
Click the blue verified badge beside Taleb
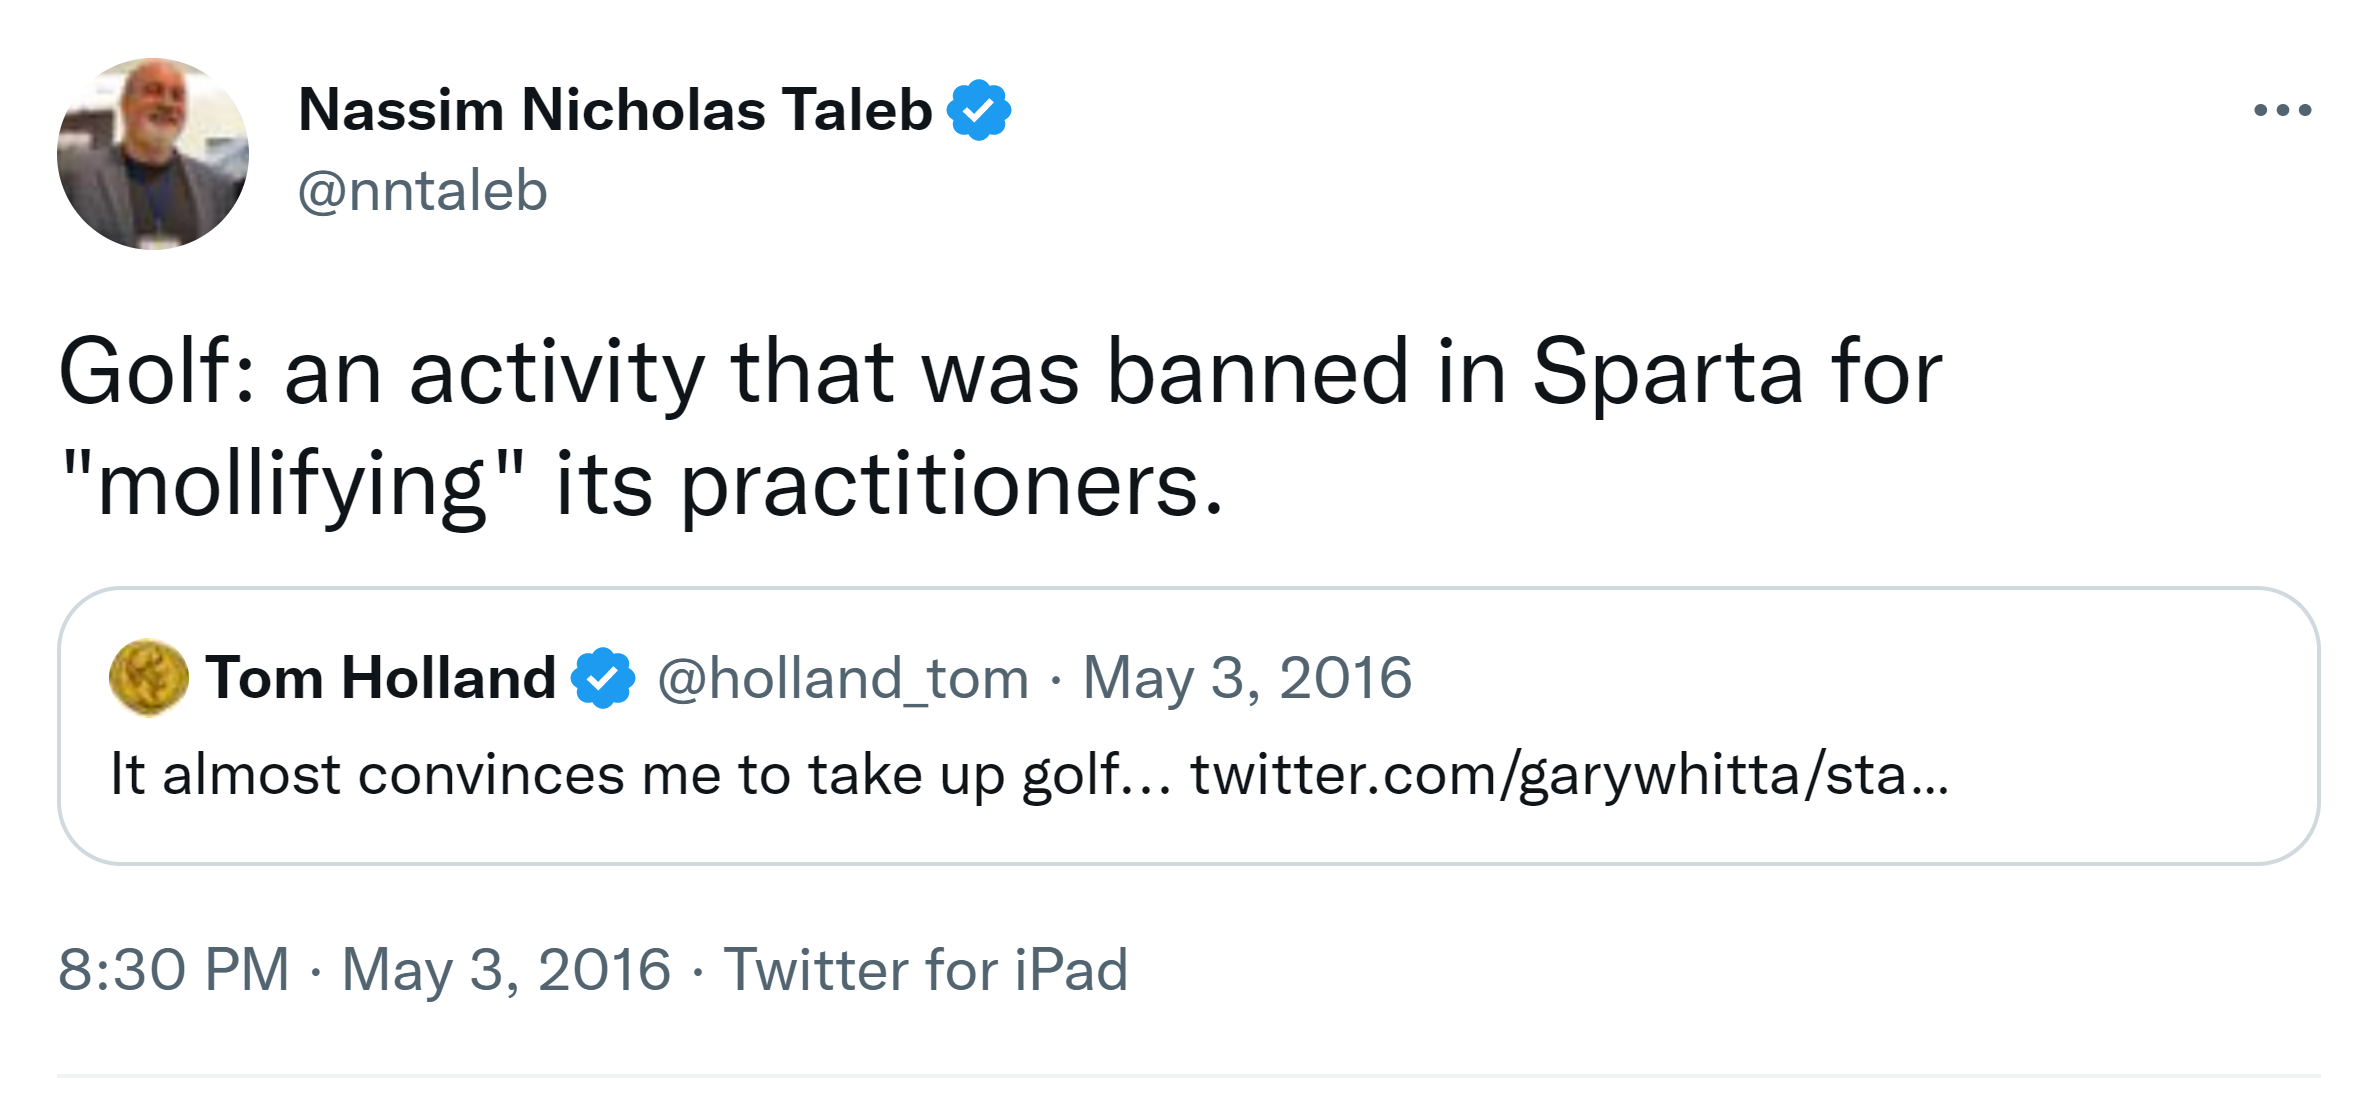[x=979, y=110]
